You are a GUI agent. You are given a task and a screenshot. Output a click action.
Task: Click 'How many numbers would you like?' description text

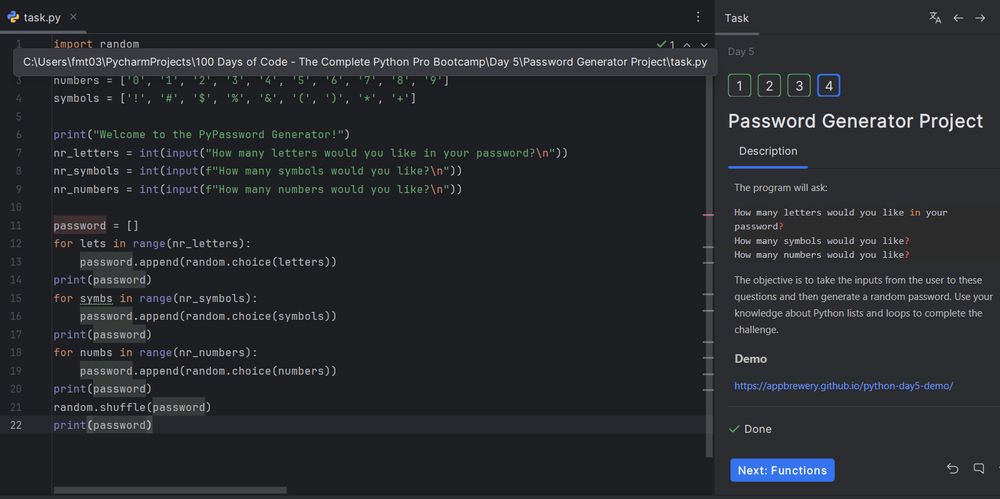coord(821,255)
